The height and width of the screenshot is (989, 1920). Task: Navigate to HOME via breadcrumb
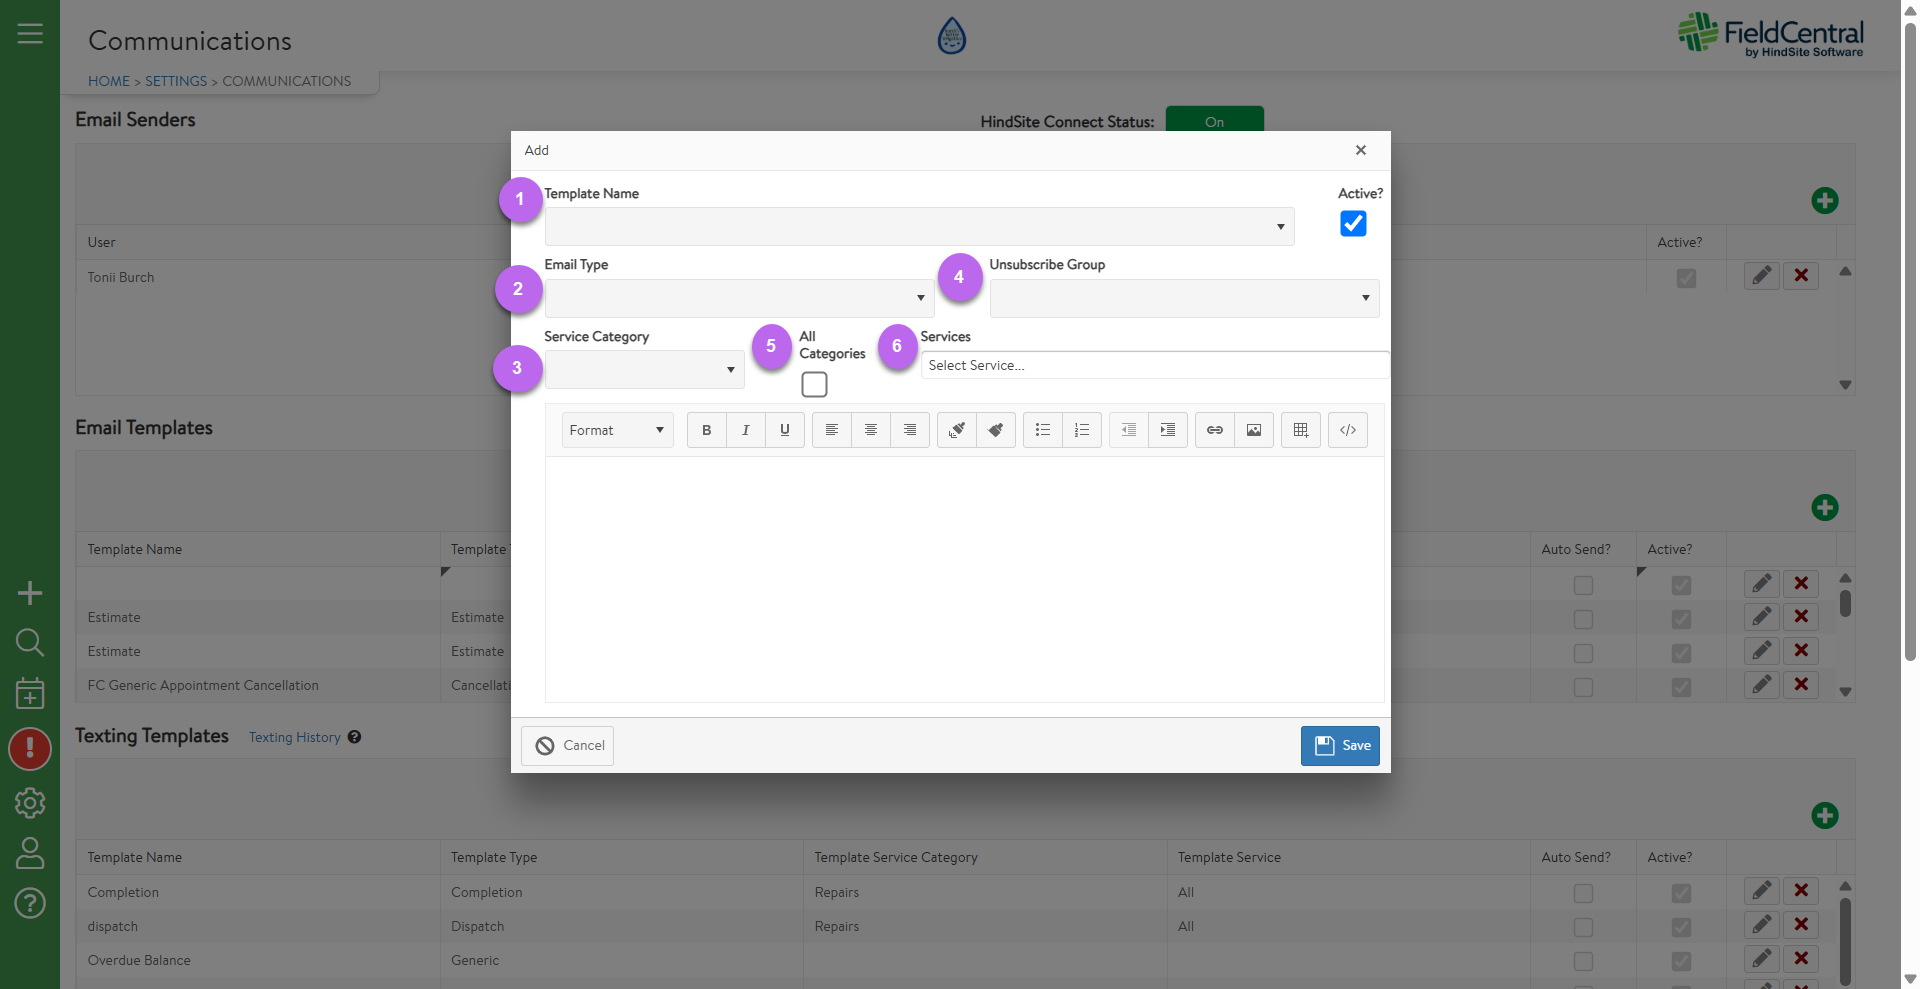109,81
